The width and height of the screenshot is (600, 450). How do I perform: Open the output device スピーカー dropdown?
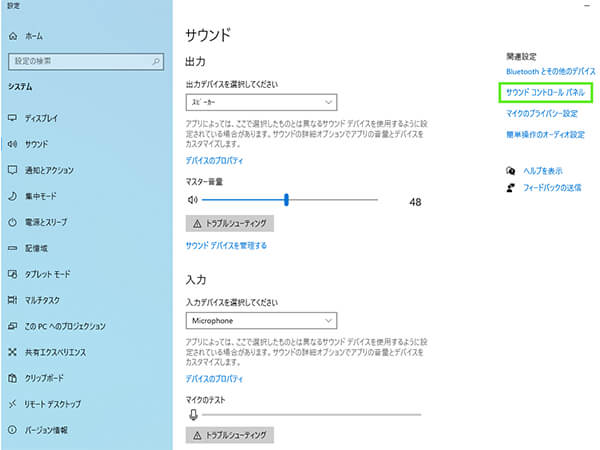click(x=261, y=102)
